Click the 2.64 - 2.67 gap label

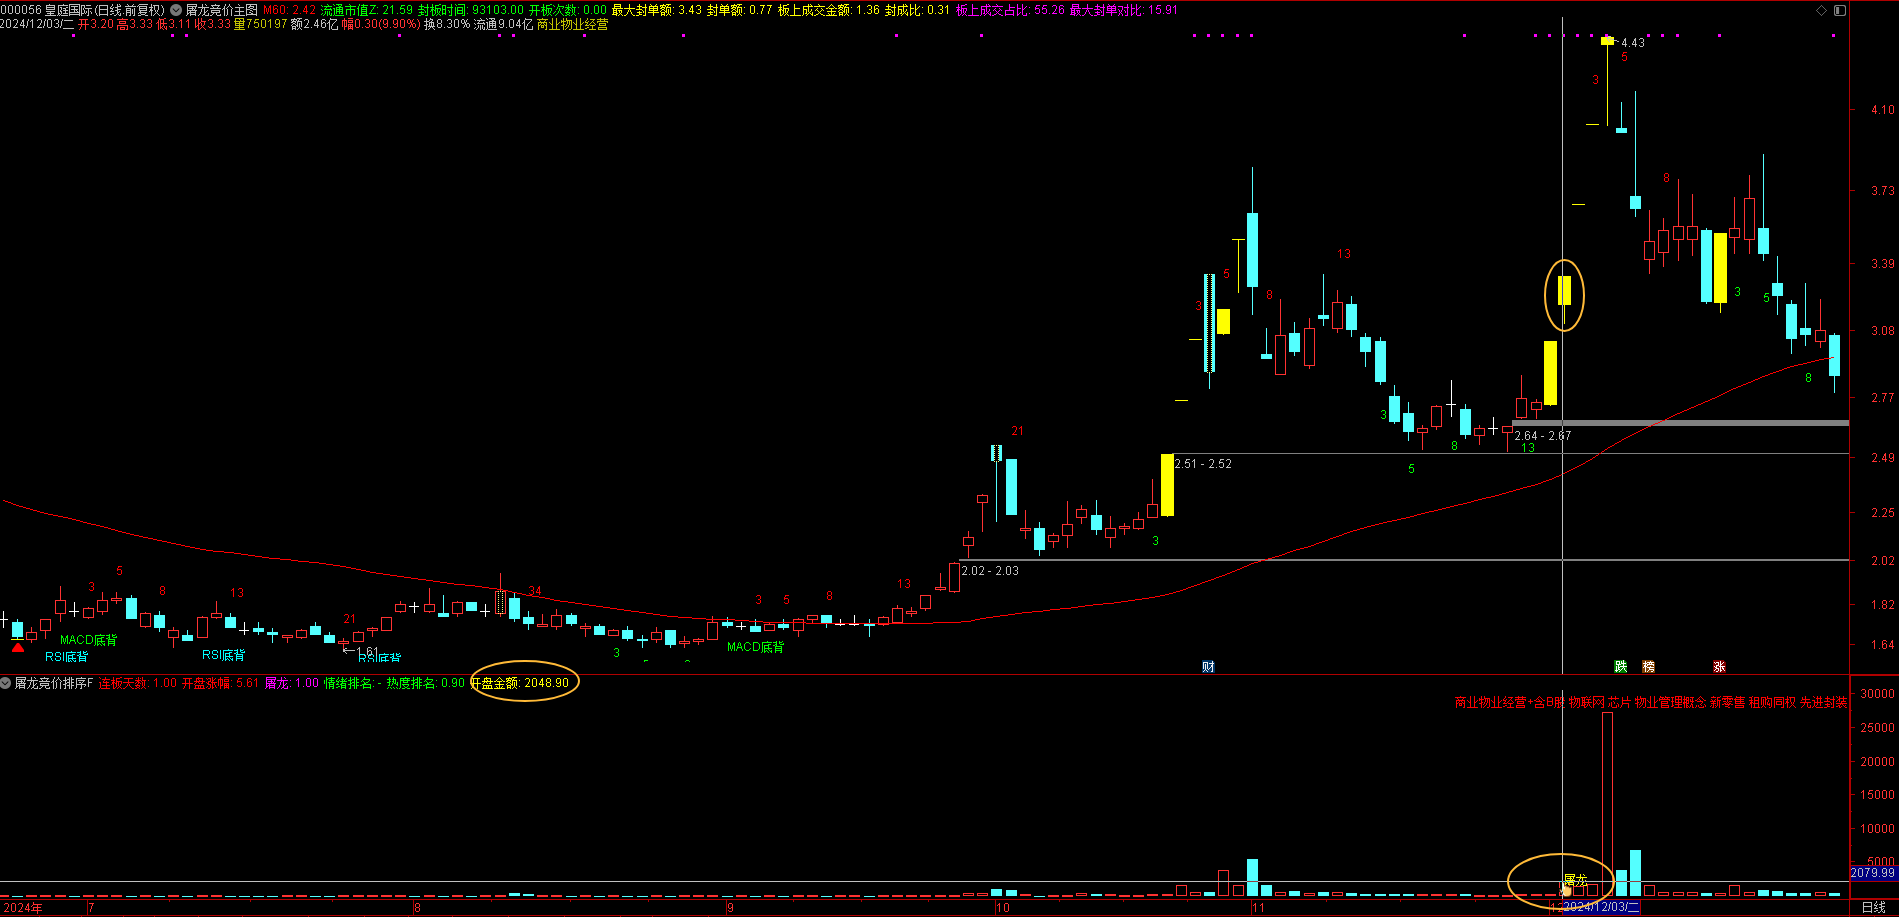tap(1543, 436)
